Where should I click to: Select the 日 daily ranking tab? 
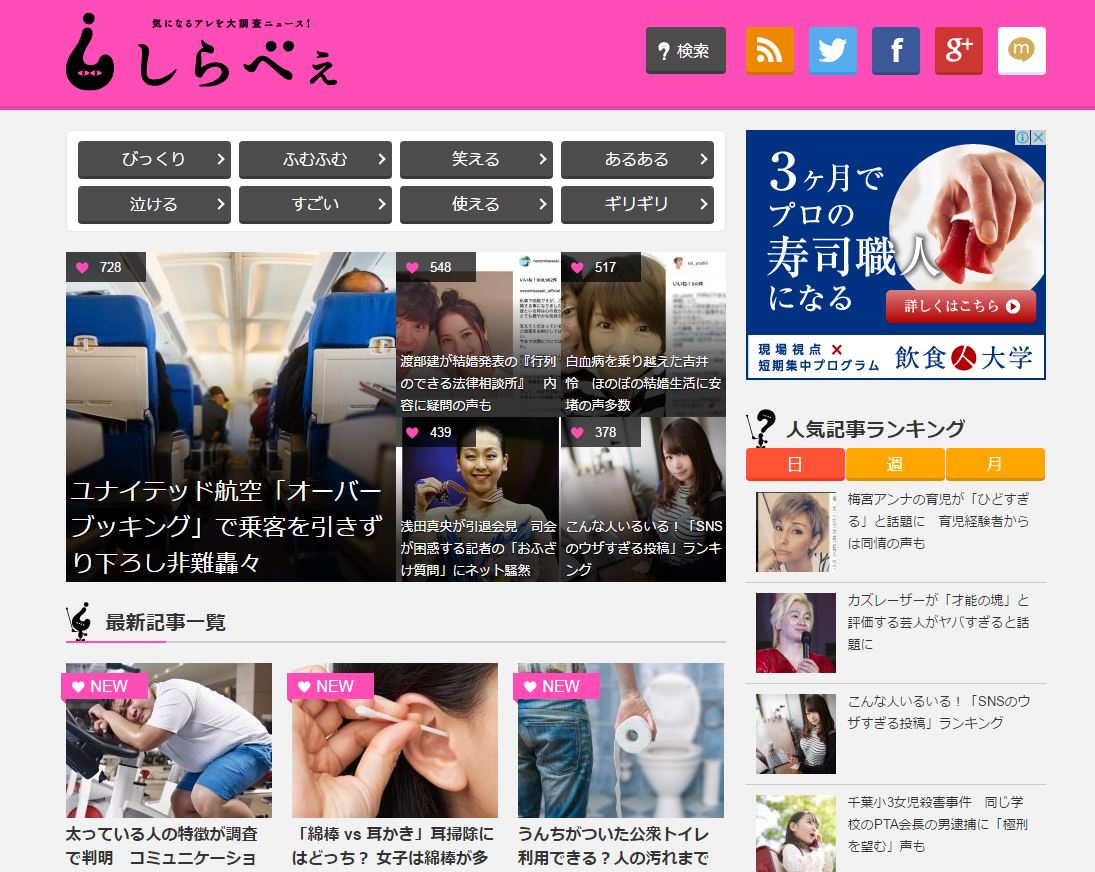(795, 465)
